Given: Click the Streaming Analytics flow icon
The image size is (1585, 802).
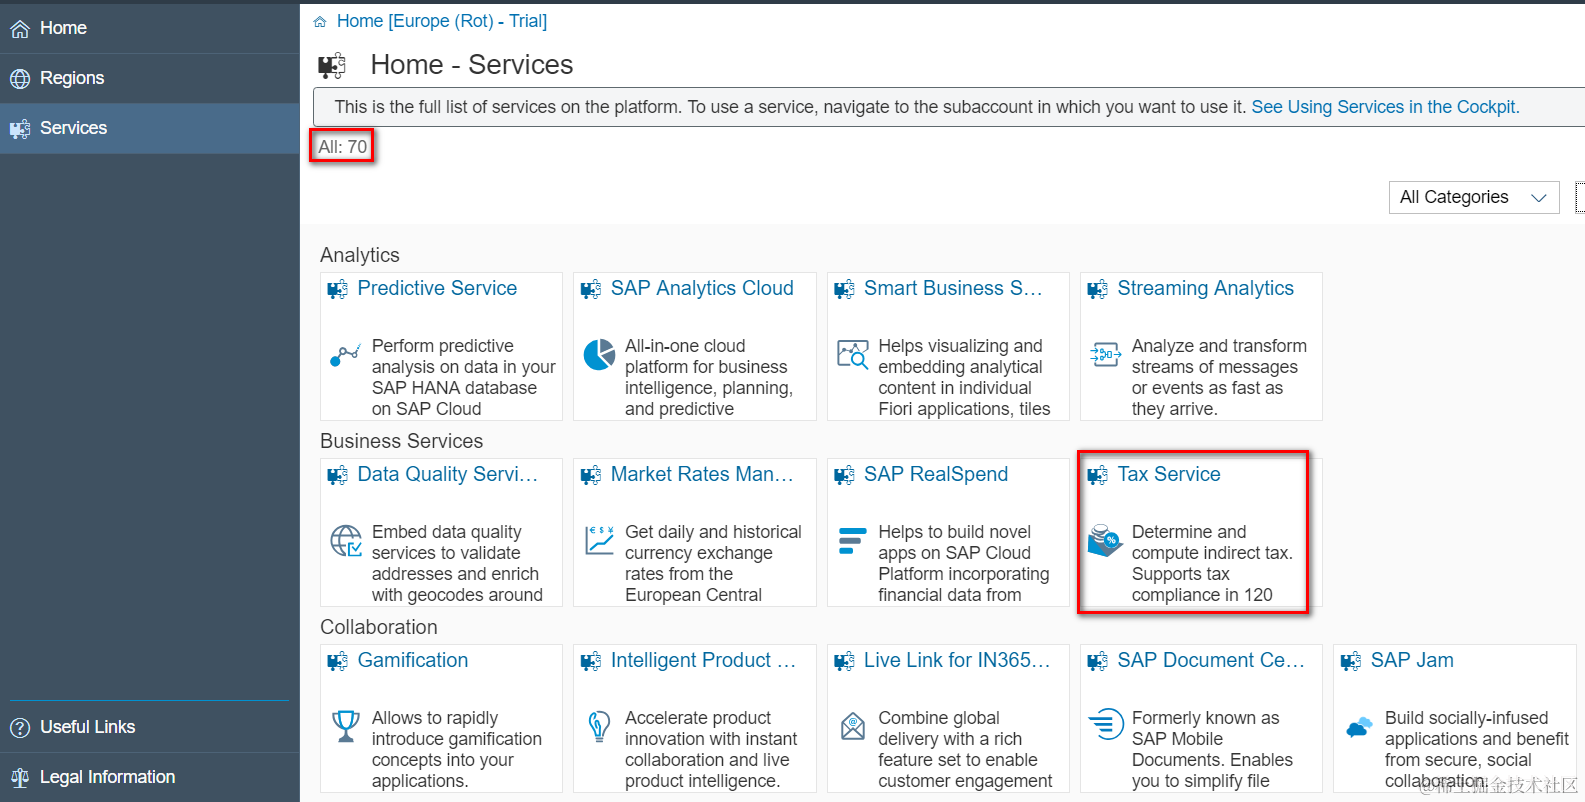Looking at the screenshot, I should 1105,354.
